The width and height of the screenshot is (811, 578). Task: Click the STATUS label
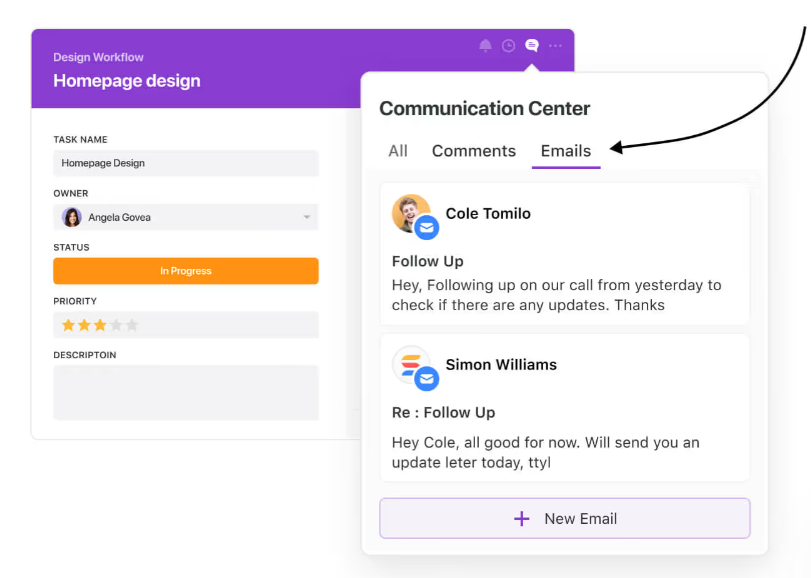[x=71, y=248]
